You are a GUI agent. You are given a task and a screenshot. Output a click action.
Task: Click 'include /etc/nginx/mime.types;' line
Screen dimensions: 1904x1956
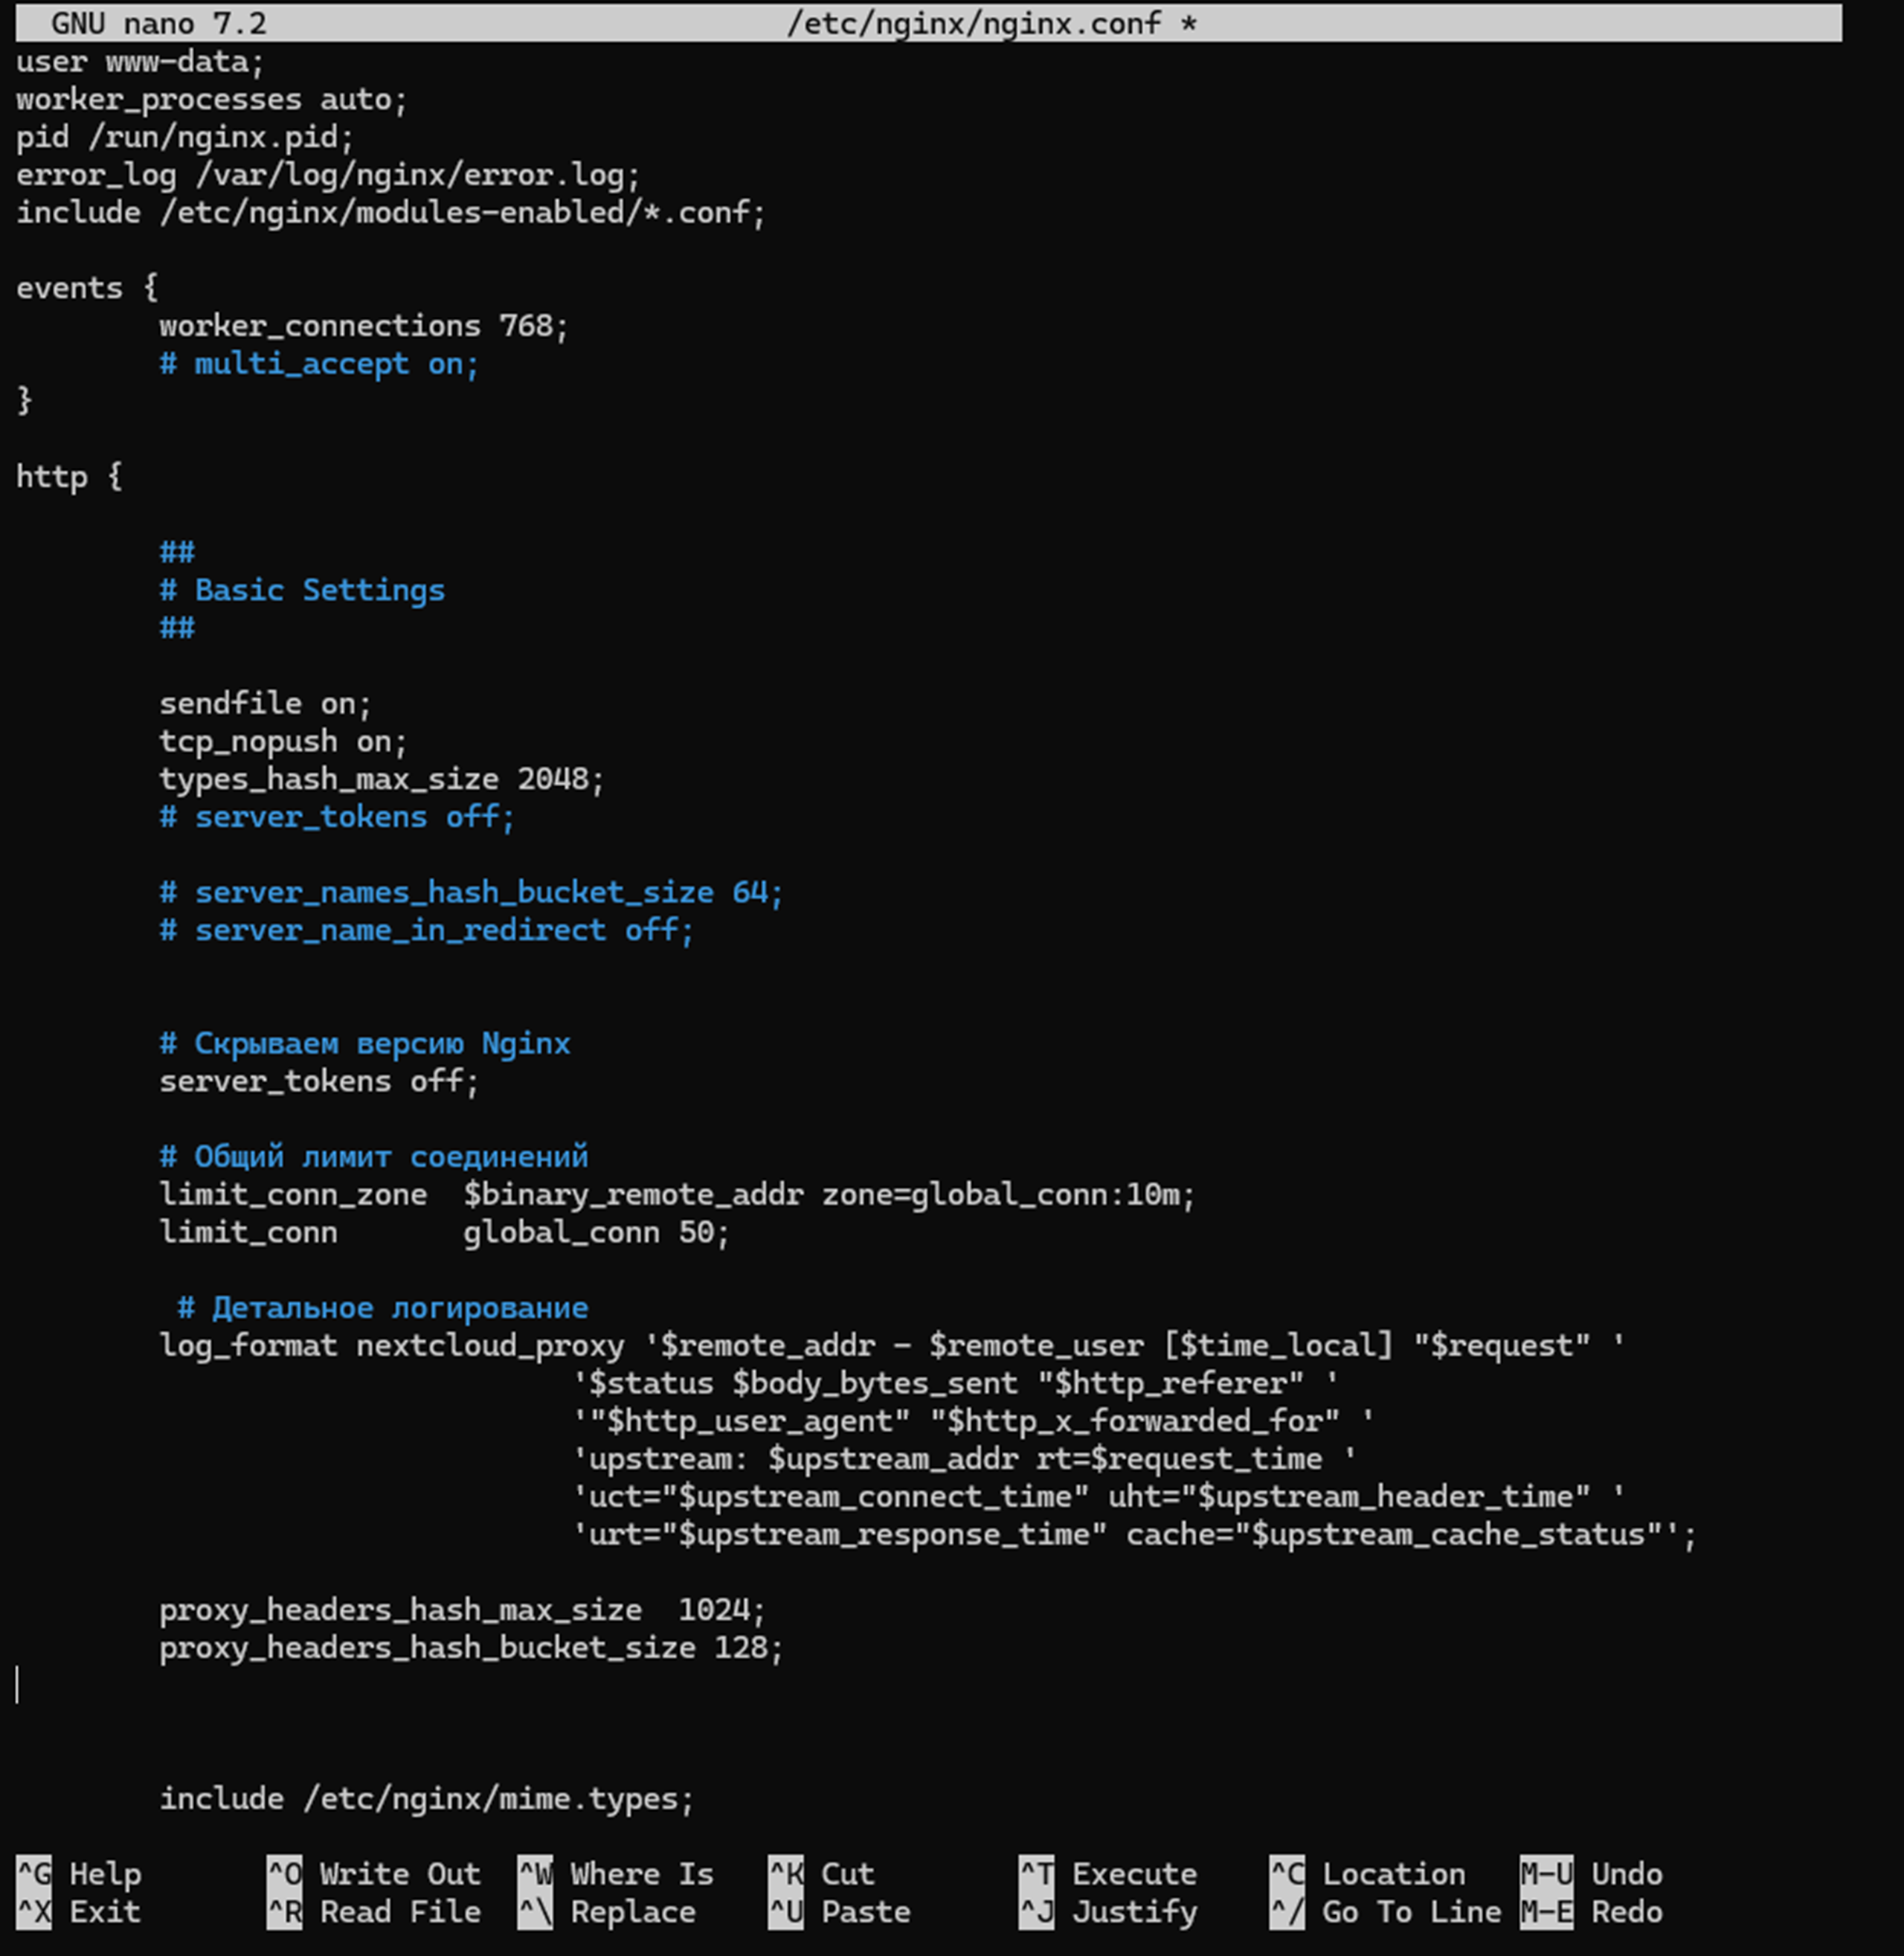[426, 1799]
